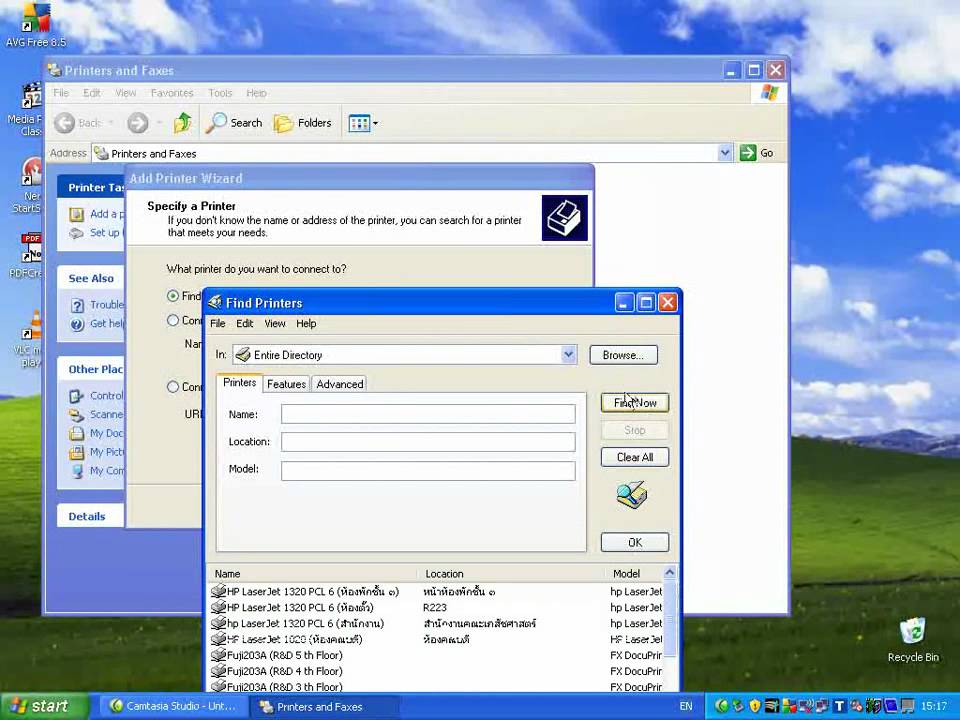Expand the Address bar dropdown arrow

coord(725,152)
